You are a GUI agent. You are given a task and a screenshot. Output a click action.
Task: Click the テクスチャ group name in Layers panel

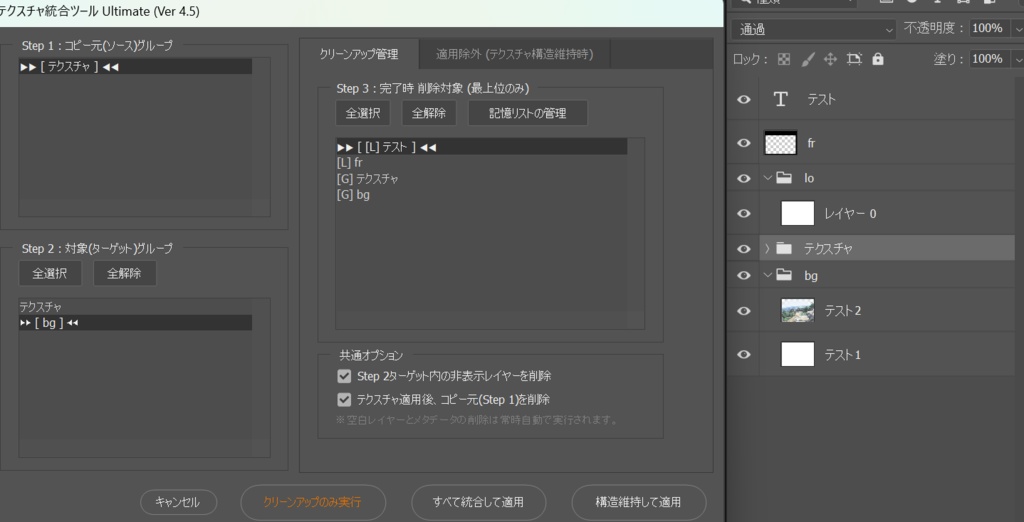pyautogui.click(x=828, y=249)
